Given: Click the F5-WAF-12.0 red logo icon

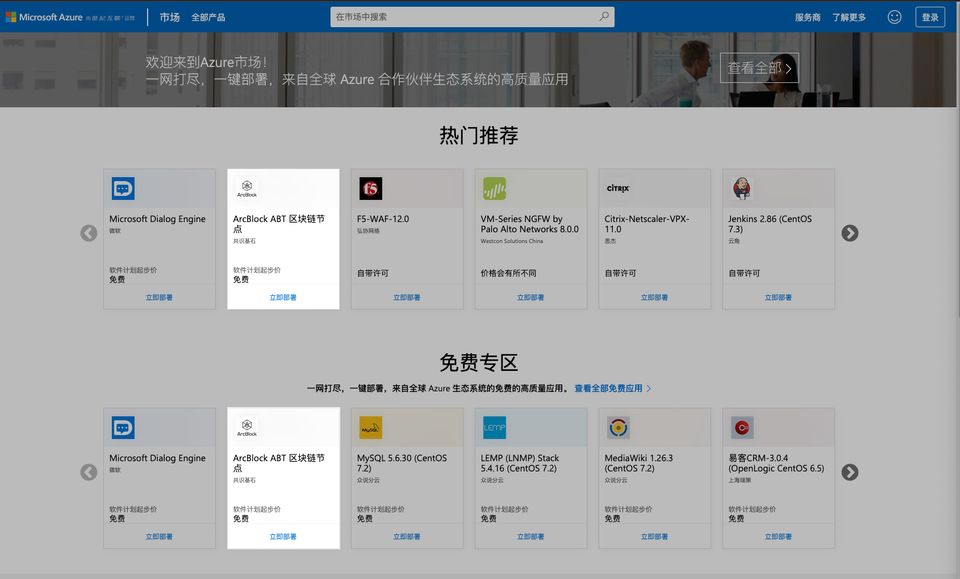Looking at the screenshot, I should click(371, 188).
